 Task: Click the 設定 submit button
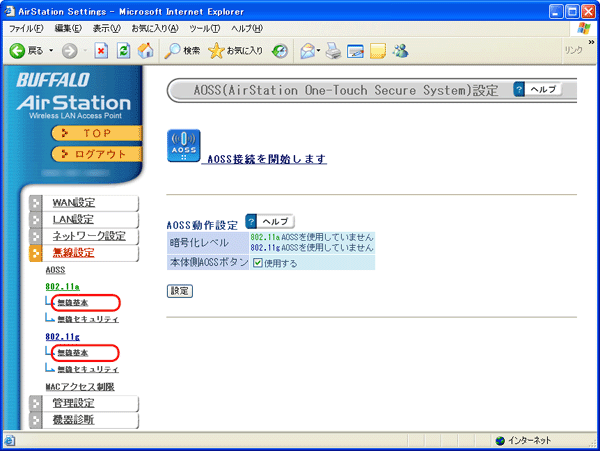179,291
